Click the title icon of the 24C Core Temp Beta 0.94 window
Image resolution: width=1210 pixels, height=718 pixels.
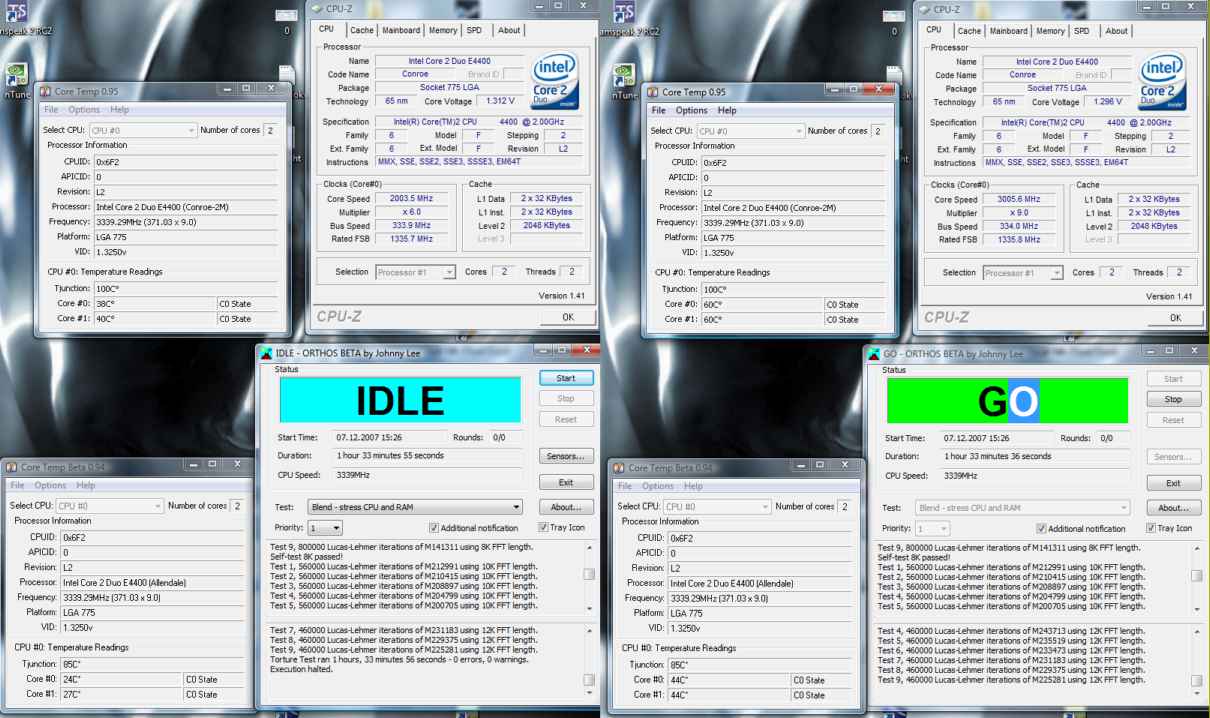[12, 467]
